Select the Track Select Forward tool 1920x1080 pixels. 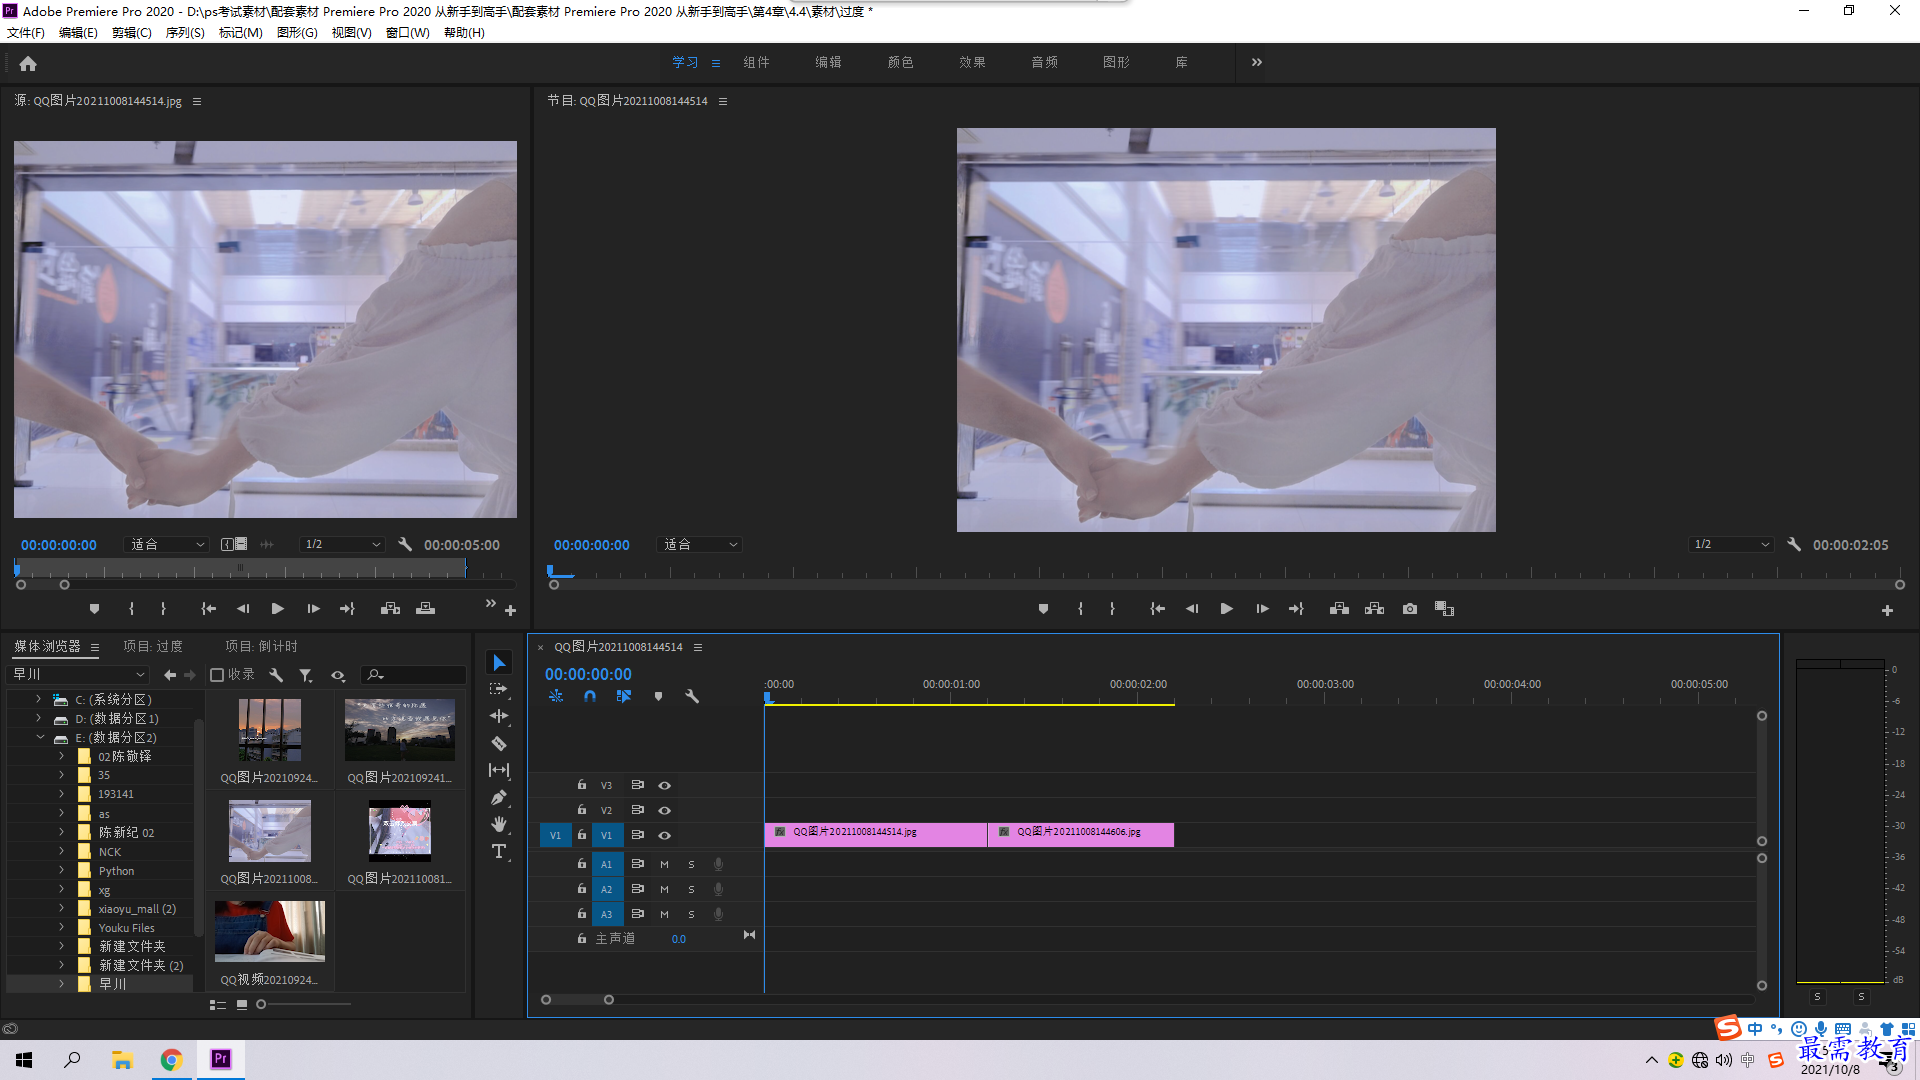pos(499,689)
